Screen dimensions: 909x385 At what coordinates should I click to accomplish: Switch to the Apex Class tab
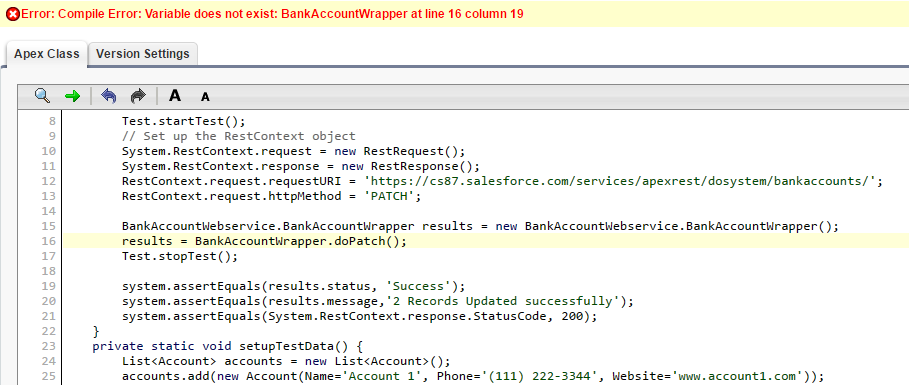point(46,54)
